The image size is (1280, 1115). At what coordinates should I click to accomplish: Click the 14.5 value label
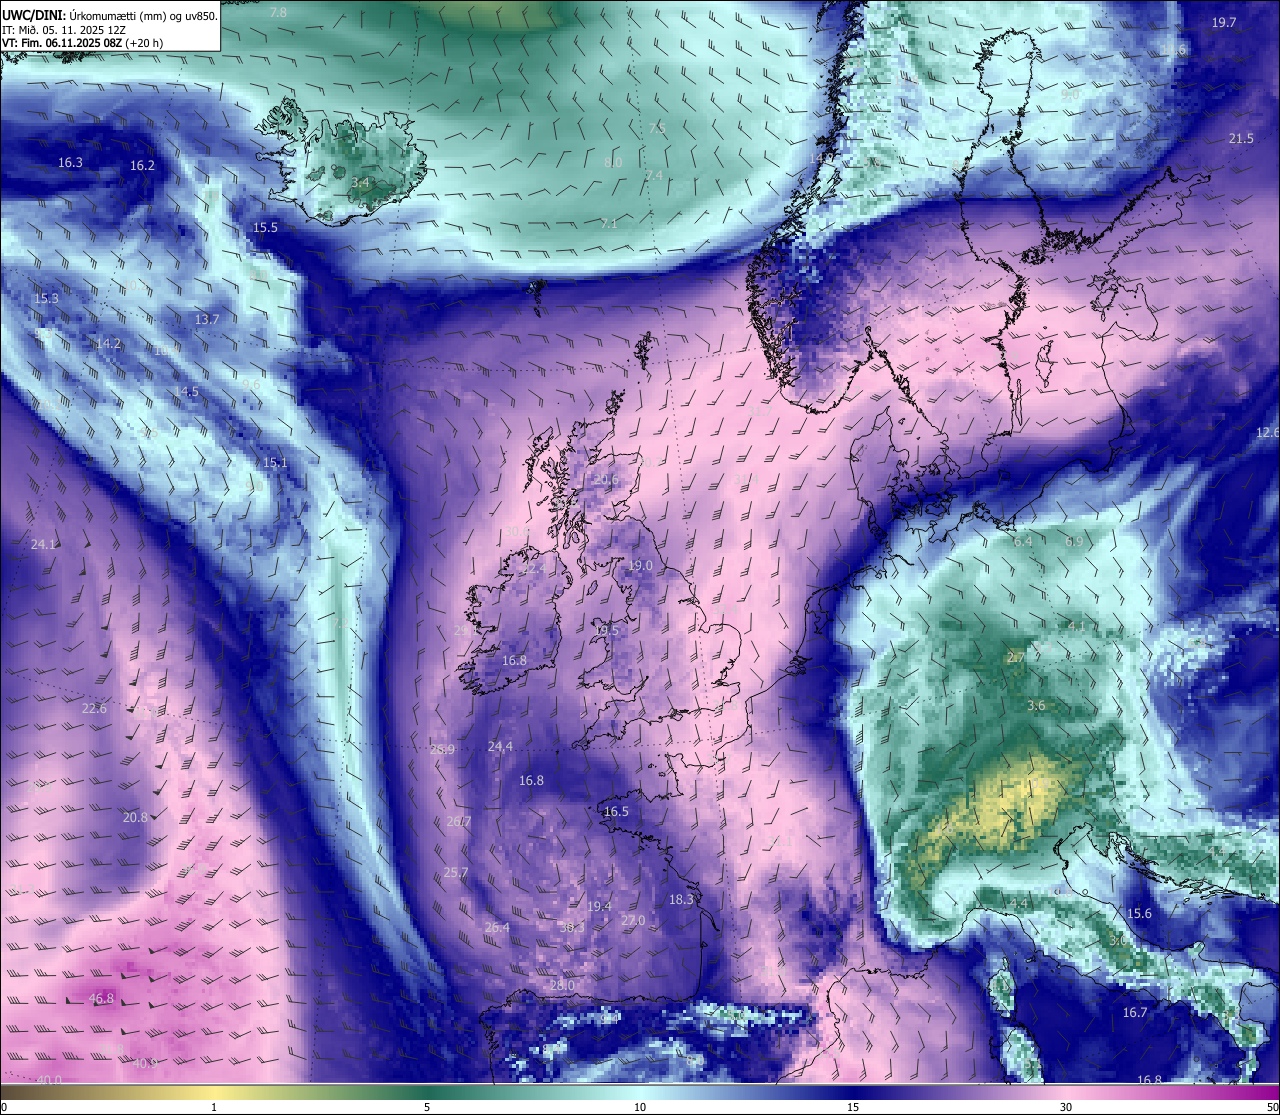point(186,392)
